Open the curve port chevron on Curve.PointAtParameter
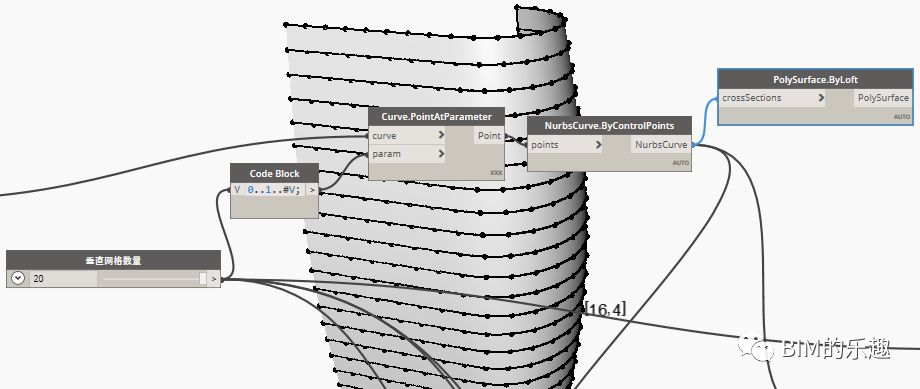This screenshot has height=389, width=920. coord(441,136)
